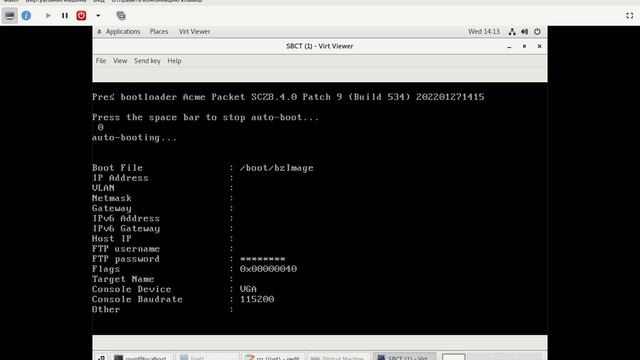Viewport: 640px width, 360px height.
Task: Open File menu of Virt Viewer
Action: [x=101, y=61]
